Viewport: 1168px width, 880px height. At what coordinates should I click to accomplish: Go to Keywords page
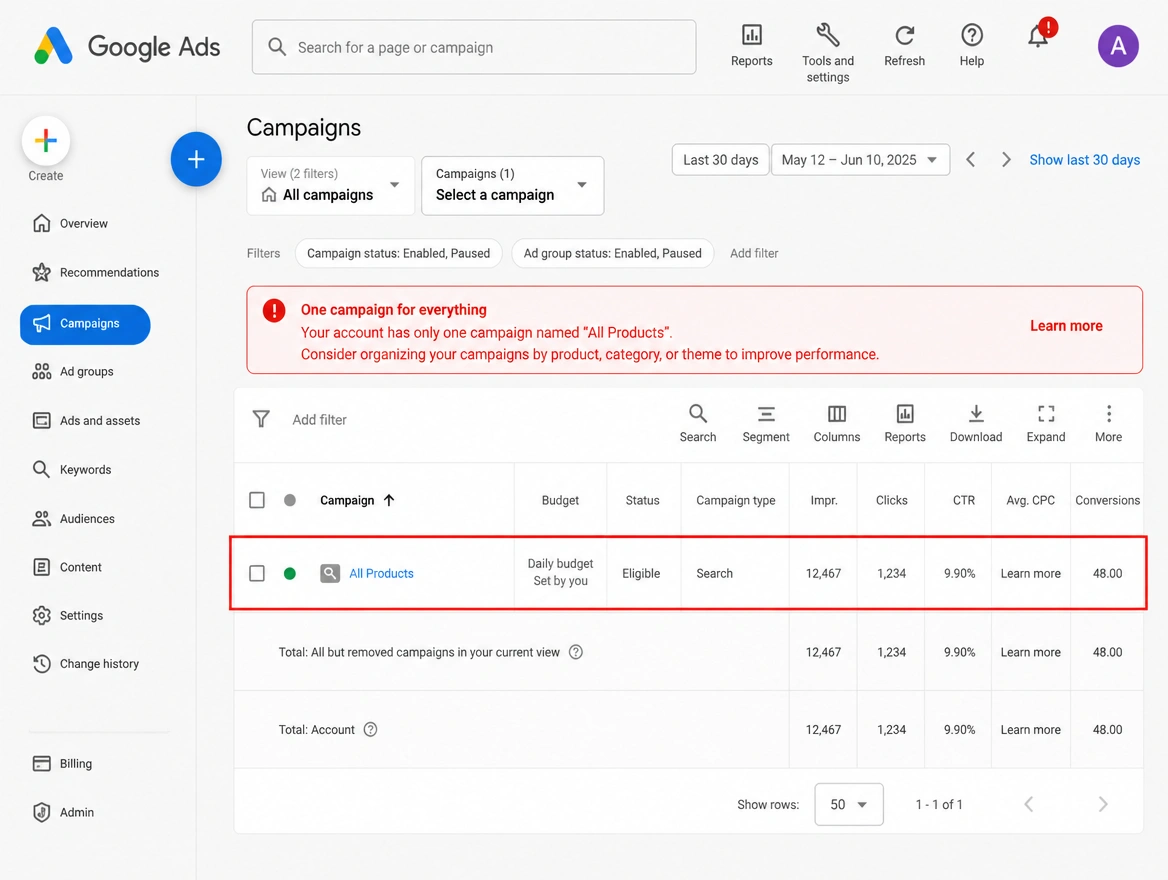pyautogui.click(x=72, y=469)
